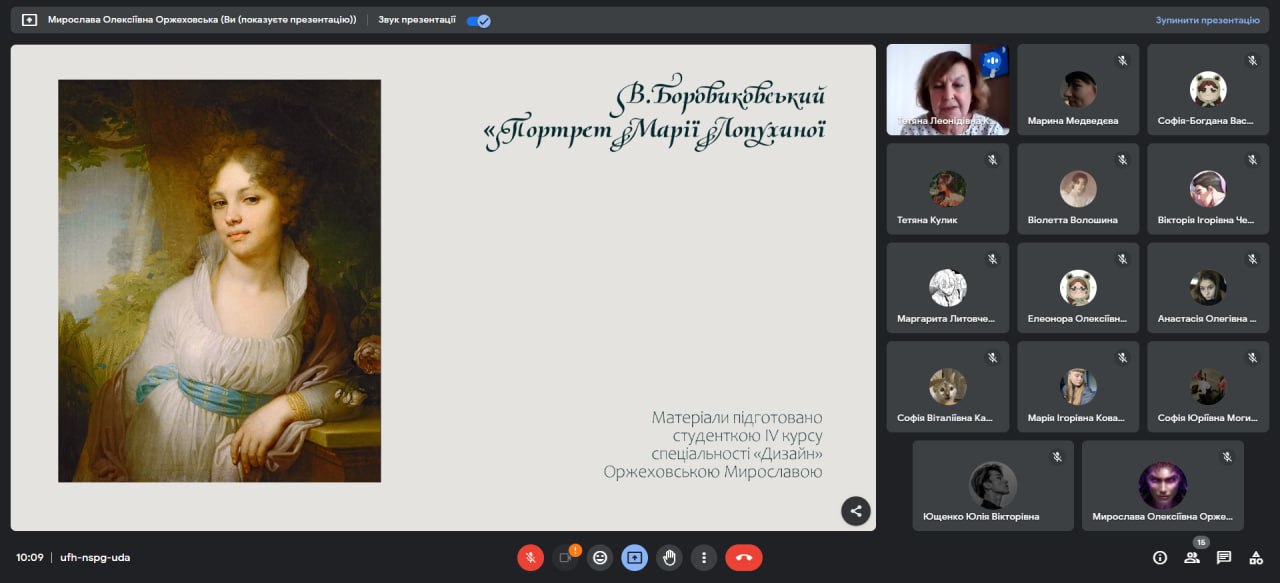Open the emoji reactions panel
1280x583 pixels.
600,557
